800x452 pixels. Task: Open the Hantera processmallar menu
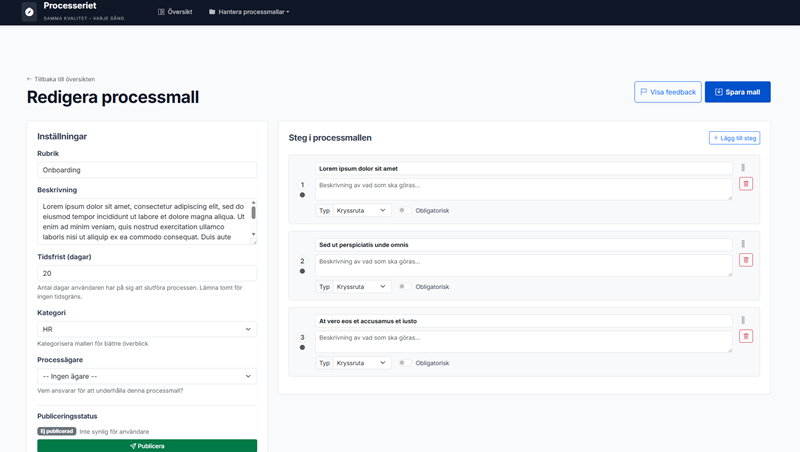249,12
